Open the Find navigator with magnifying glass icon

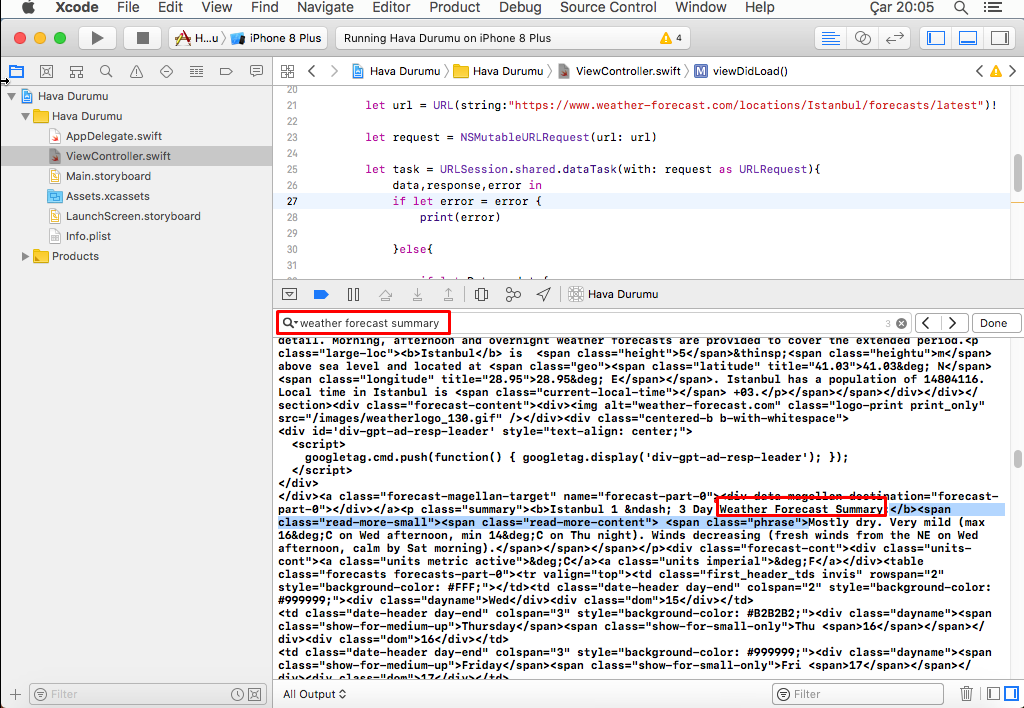click(x=104, y=71)
